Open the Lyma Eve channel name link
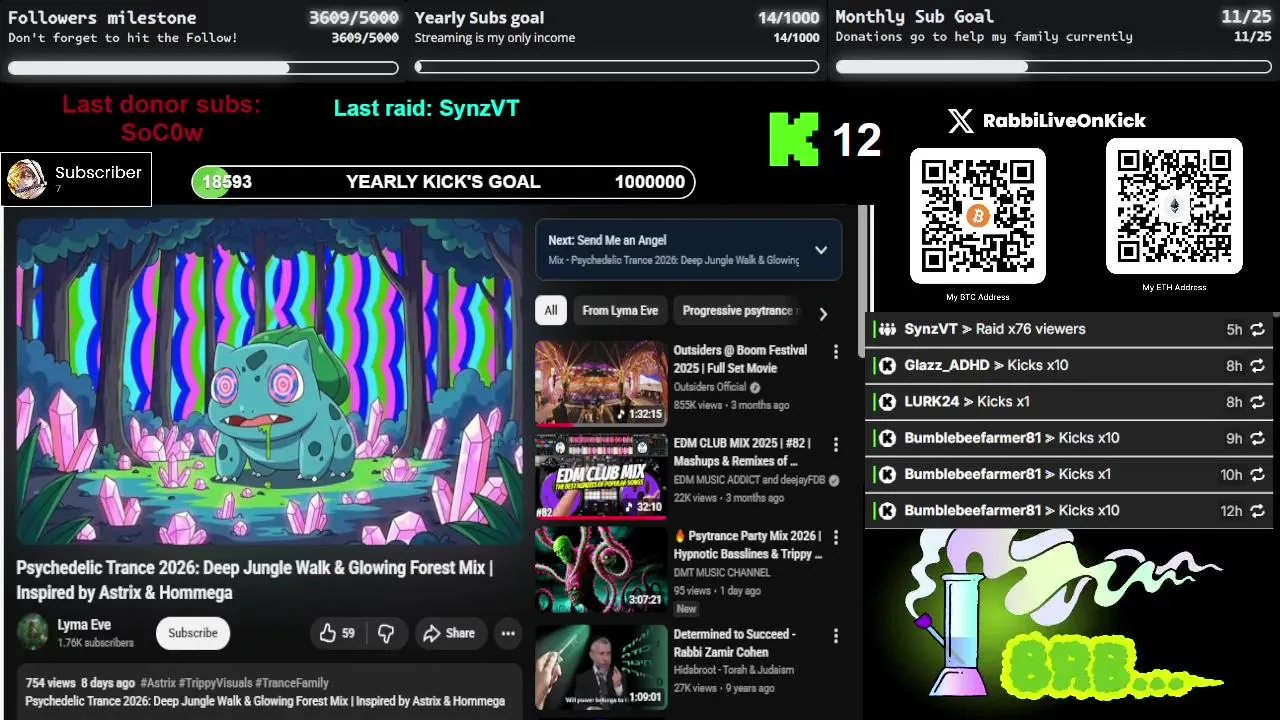 click(84, 625)
